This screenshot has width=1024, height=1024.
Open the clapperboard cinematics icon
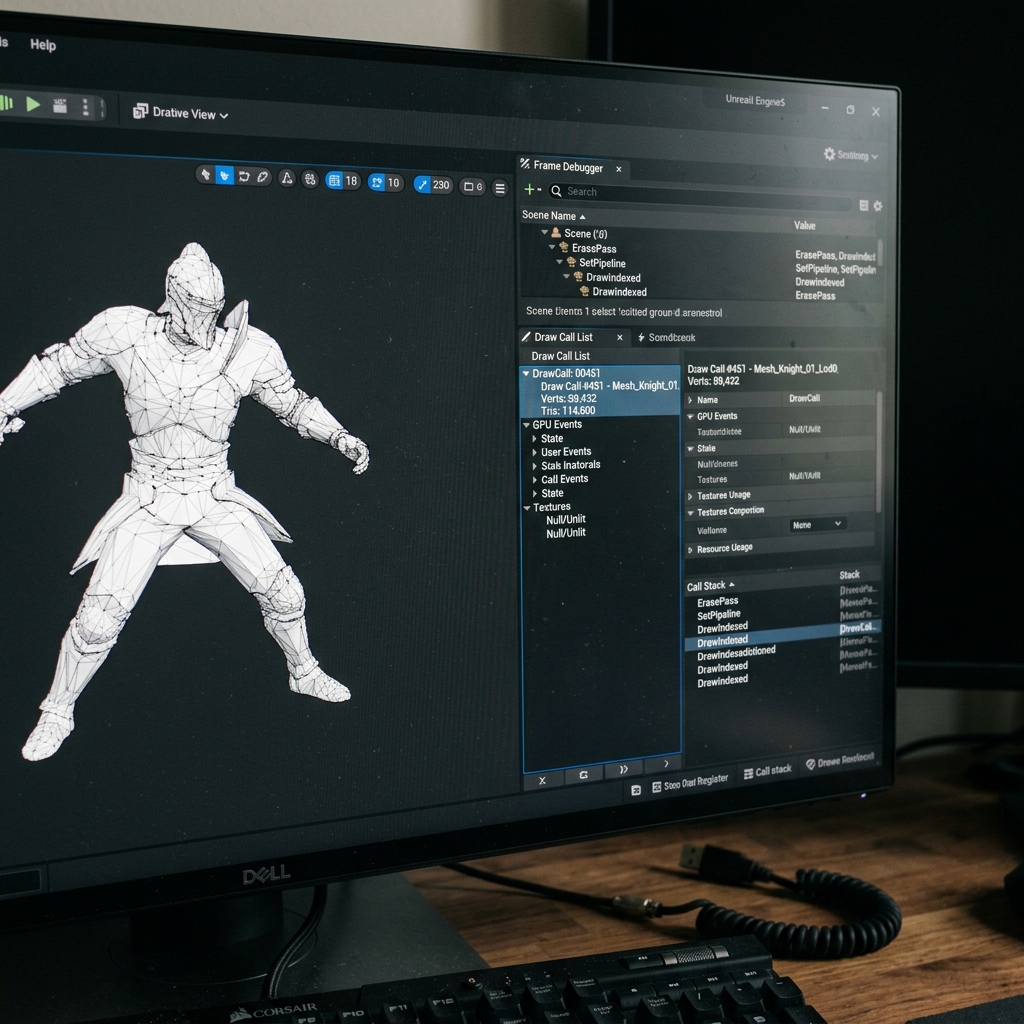click(x=59, y=106)
